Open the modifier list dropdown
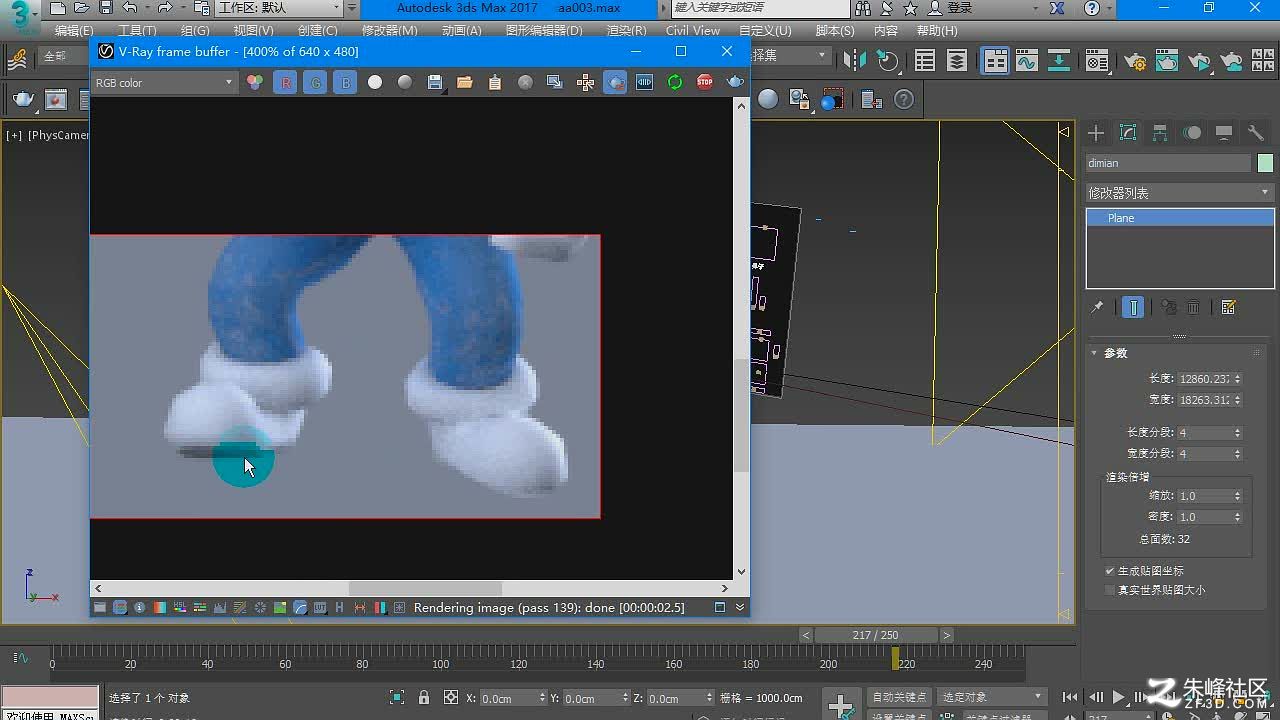 1180,192
